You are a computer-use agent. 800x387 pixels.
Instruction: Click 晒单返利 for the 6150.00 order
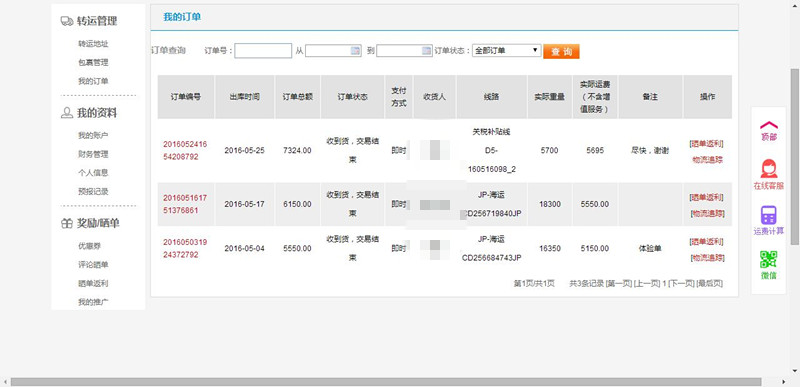click(707, 197)
